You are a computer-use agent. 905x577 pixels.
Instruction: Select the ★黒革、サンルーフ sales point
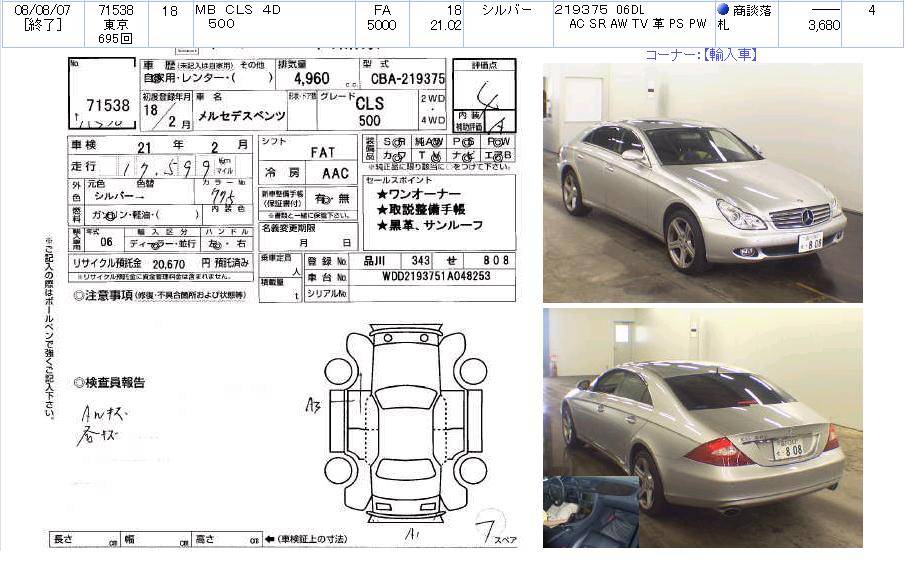(429, 225)
